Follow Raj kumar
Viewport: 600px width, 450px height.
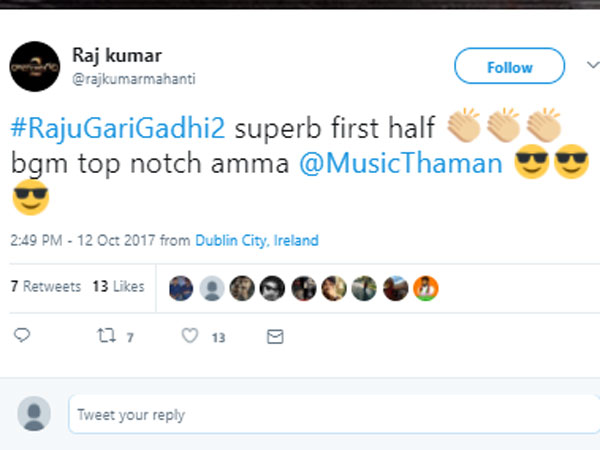click(509, 67)
